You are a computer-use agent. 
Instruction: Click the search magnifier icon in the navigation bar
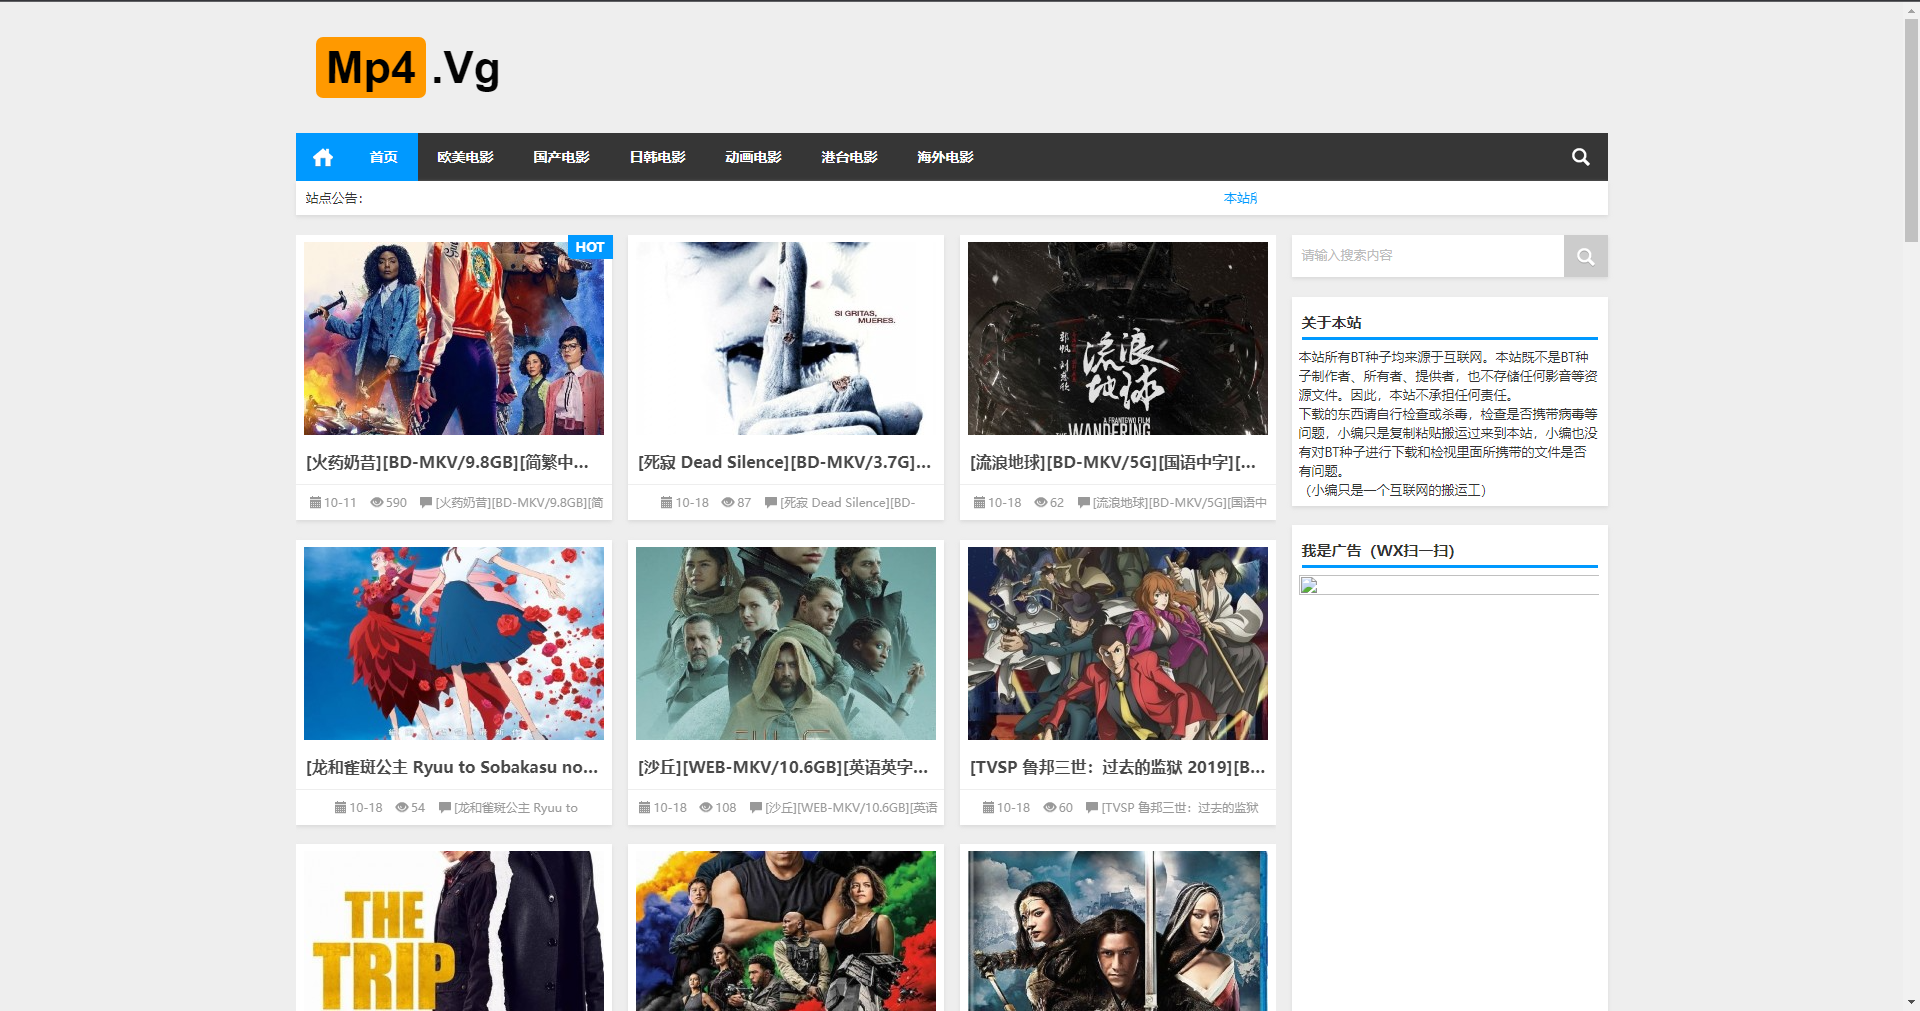pyautogui.click(x=1580, y=157)
